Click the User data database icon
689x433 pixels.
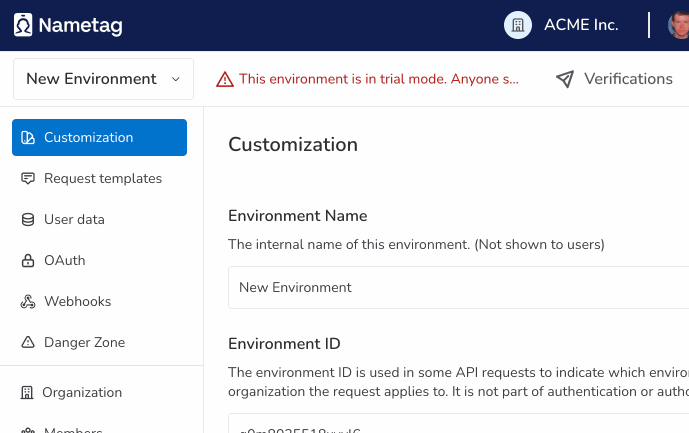tap(28, 220)
